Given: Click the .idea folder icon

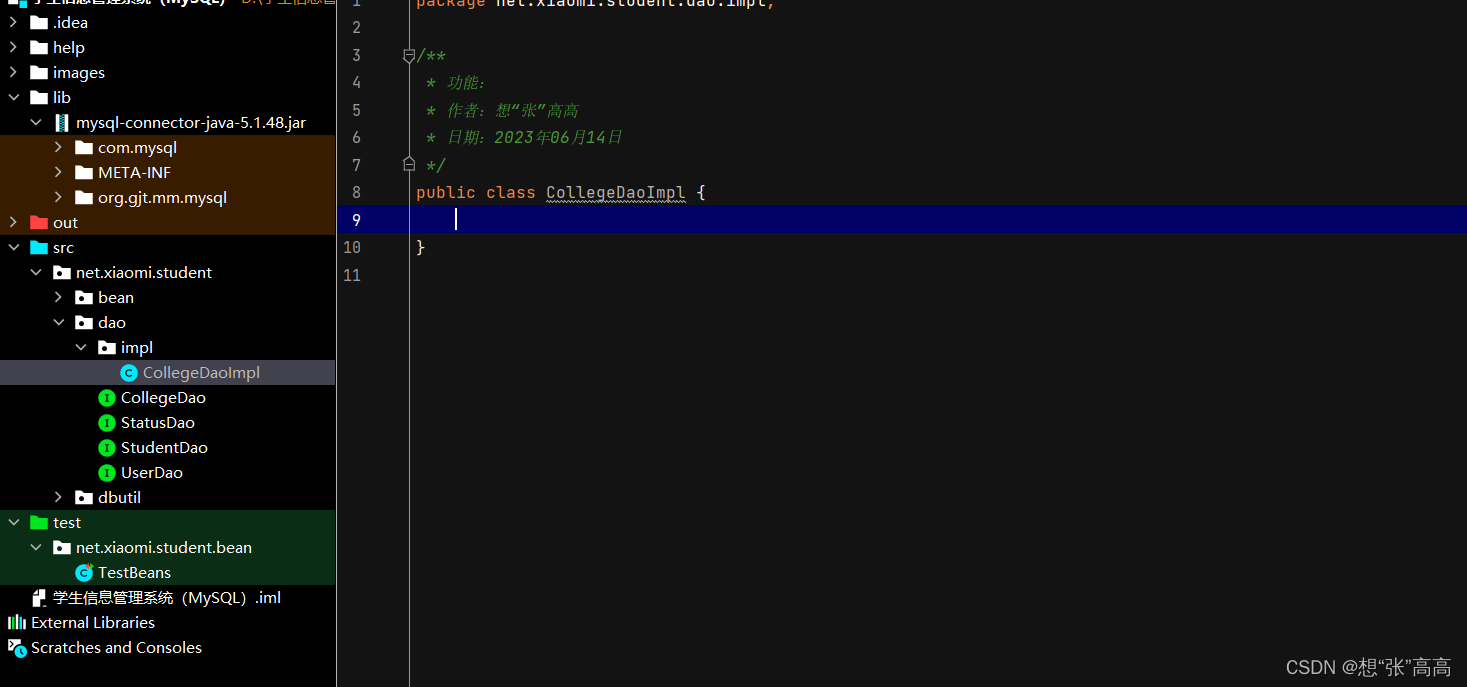Looking at the screenshot, I should pyautogui.click(x=39, y=22).
